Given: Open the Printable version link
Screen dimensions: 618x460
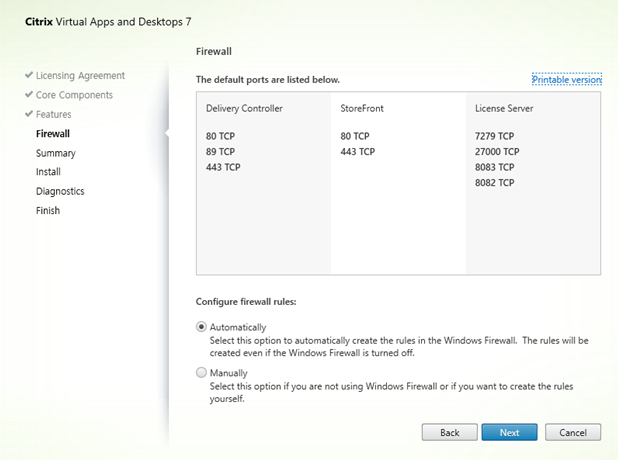Looking at the screenshot, I should tap(567, 80).
